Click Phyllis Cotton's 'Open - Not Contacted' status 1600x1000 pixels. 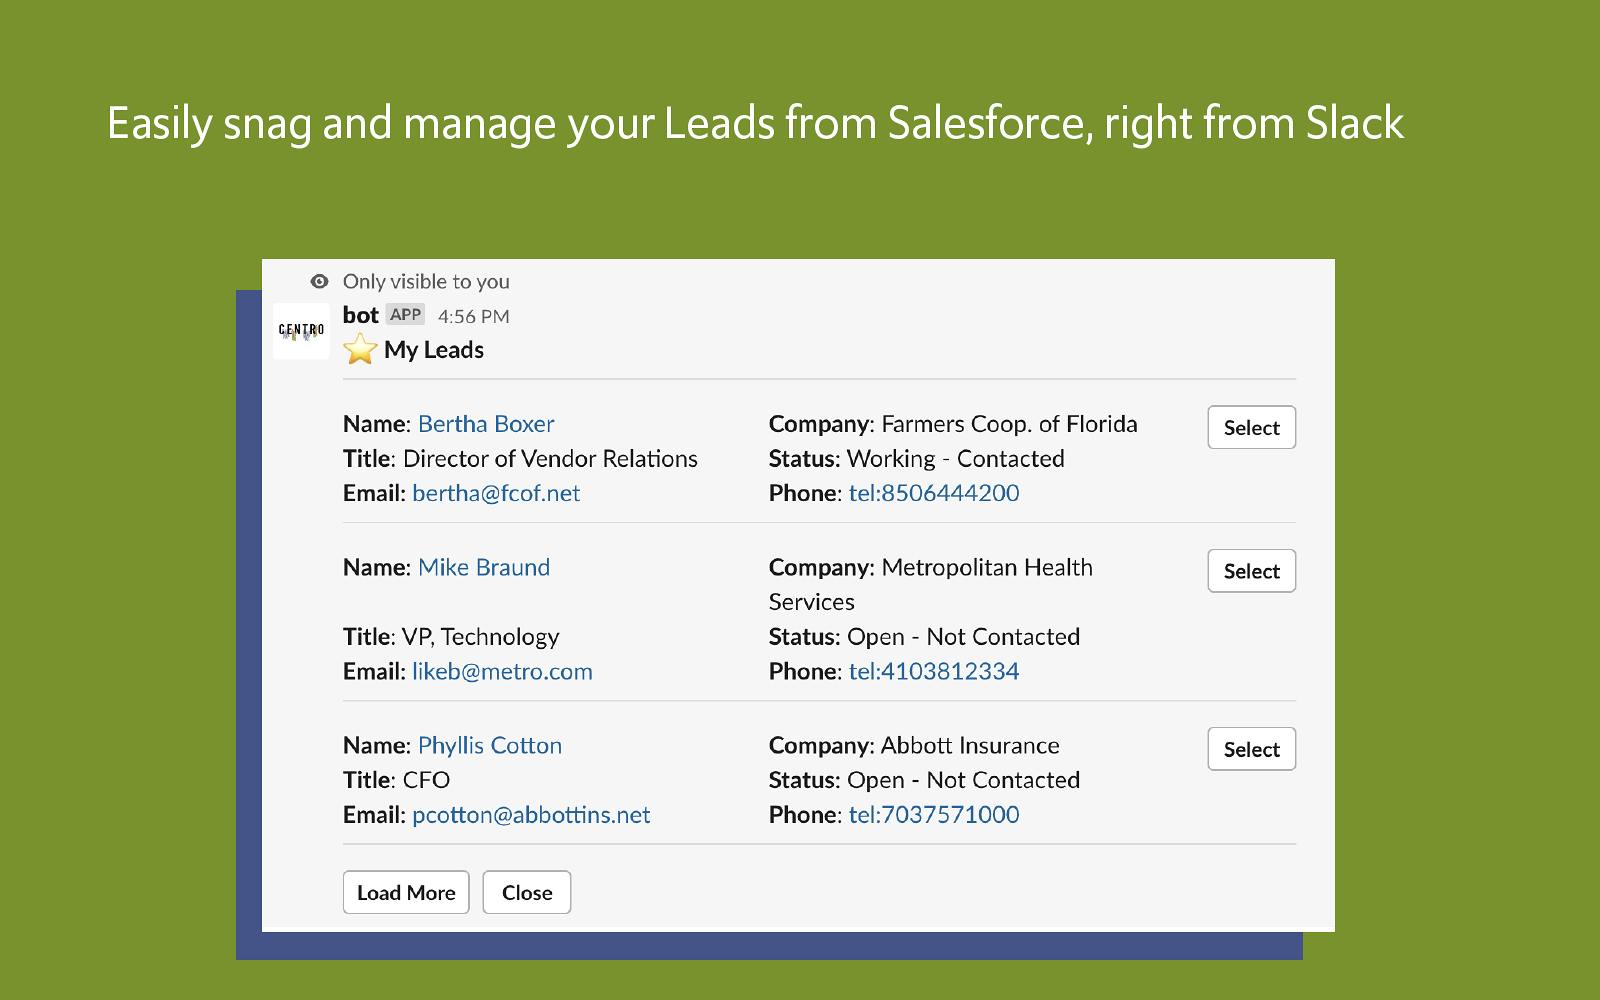point(964,780)
